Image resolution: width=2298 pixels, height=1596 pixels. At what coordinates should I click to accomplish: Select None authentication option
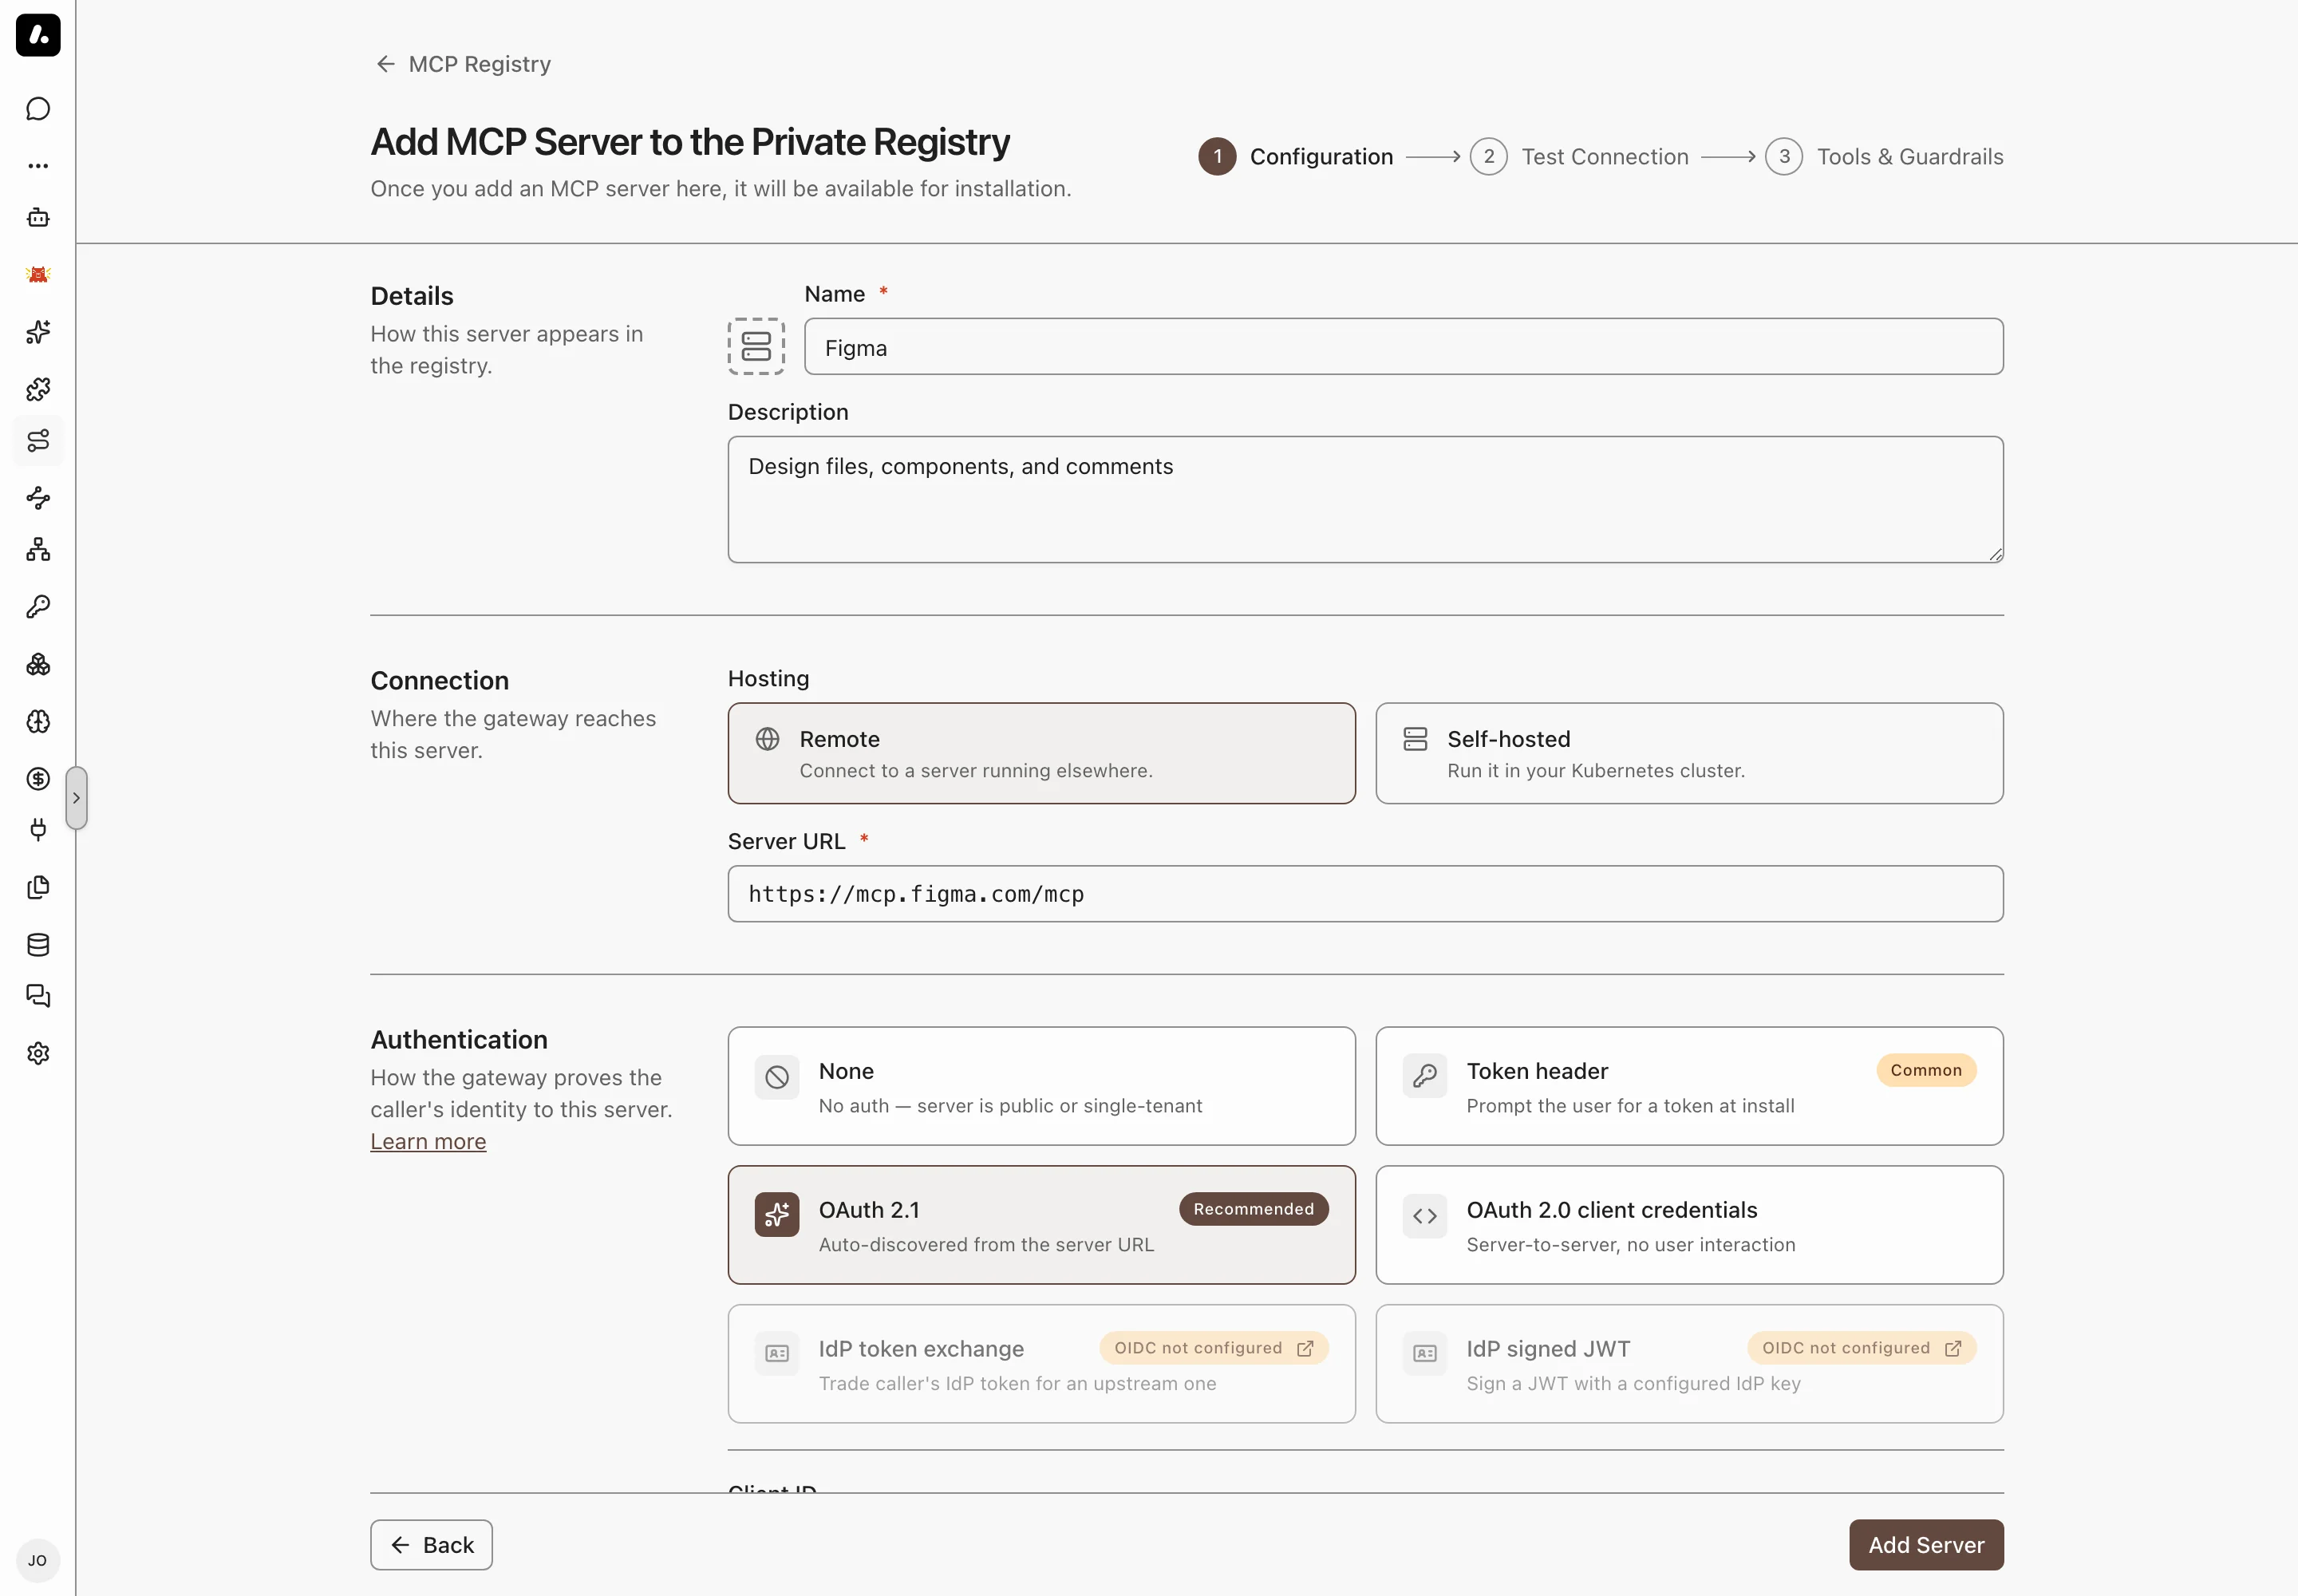pos(1041,1087)
